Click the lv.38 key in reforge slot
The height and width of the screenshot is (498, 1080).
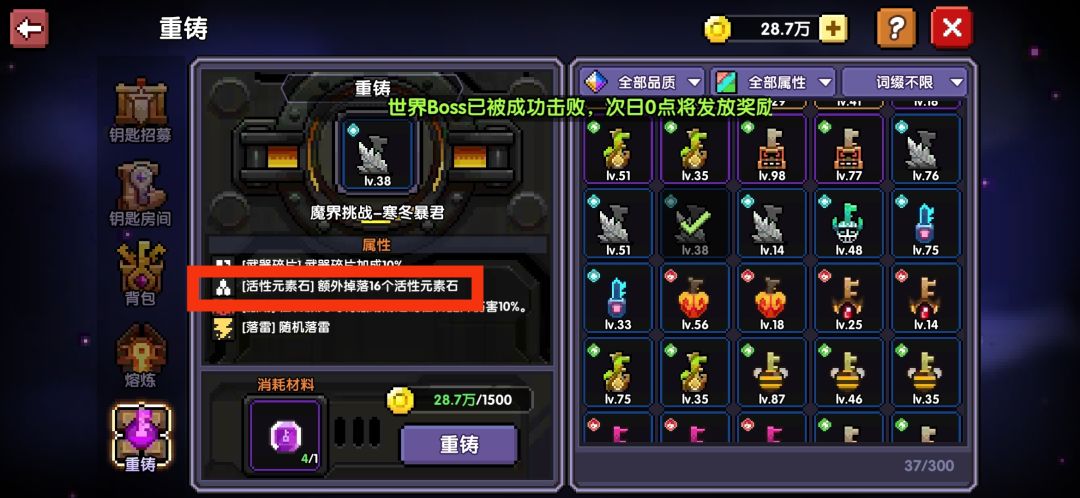[x=376, y=155]
